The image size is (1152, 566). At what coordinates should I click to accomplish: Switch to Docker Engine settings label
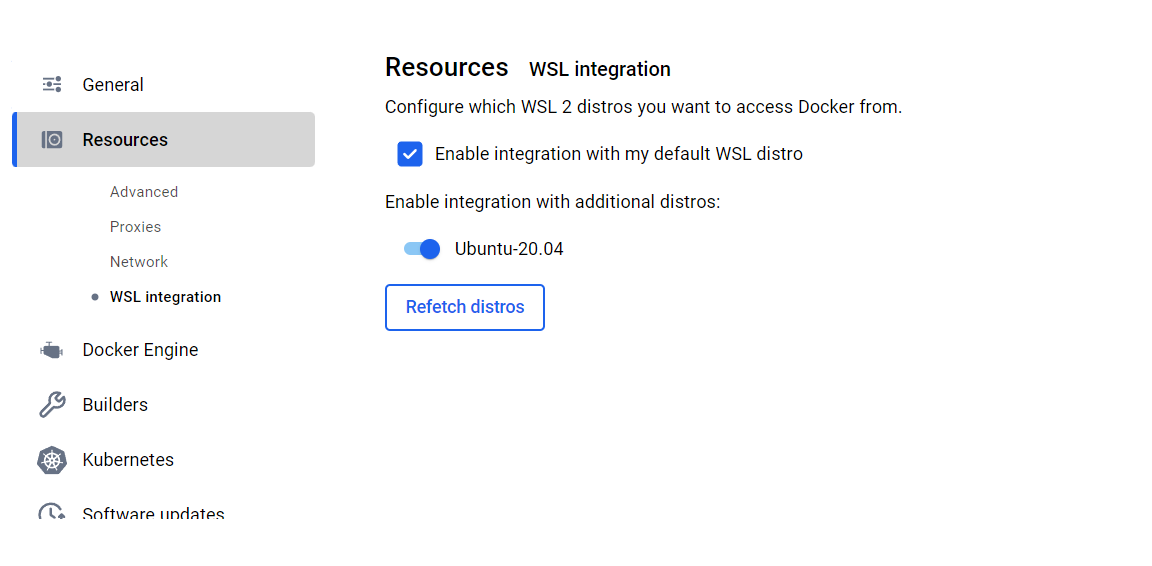pyautogui.click(x=140, y=350)
